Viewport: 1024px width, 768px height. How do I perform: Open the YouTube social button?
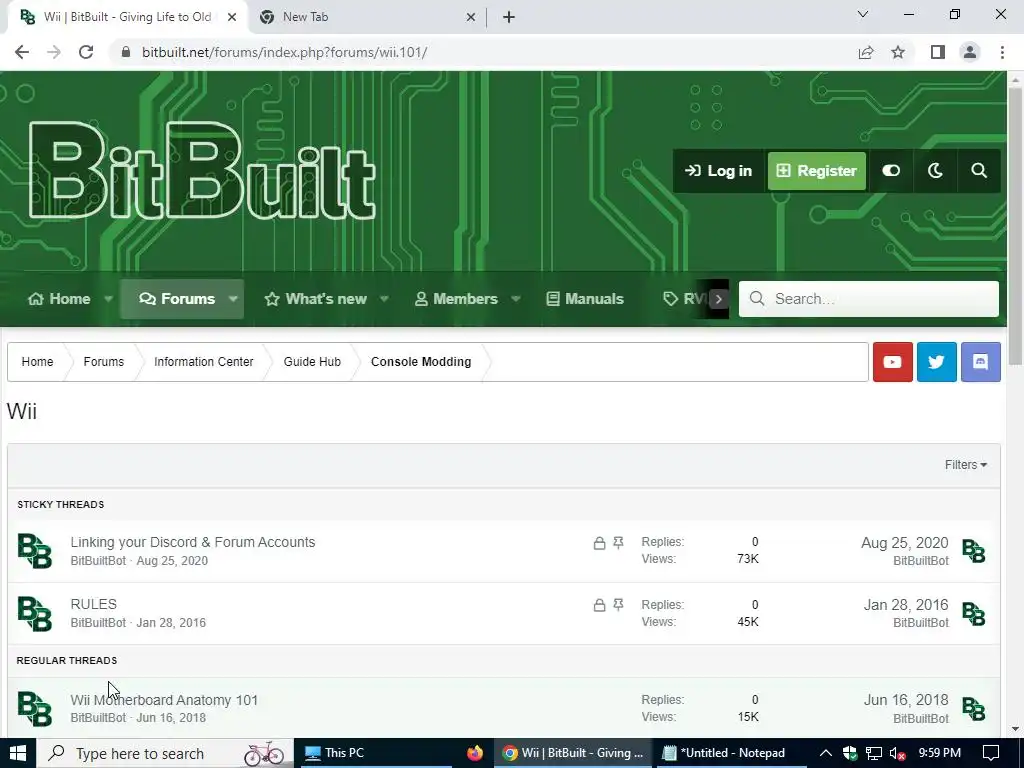click(892, 362)
